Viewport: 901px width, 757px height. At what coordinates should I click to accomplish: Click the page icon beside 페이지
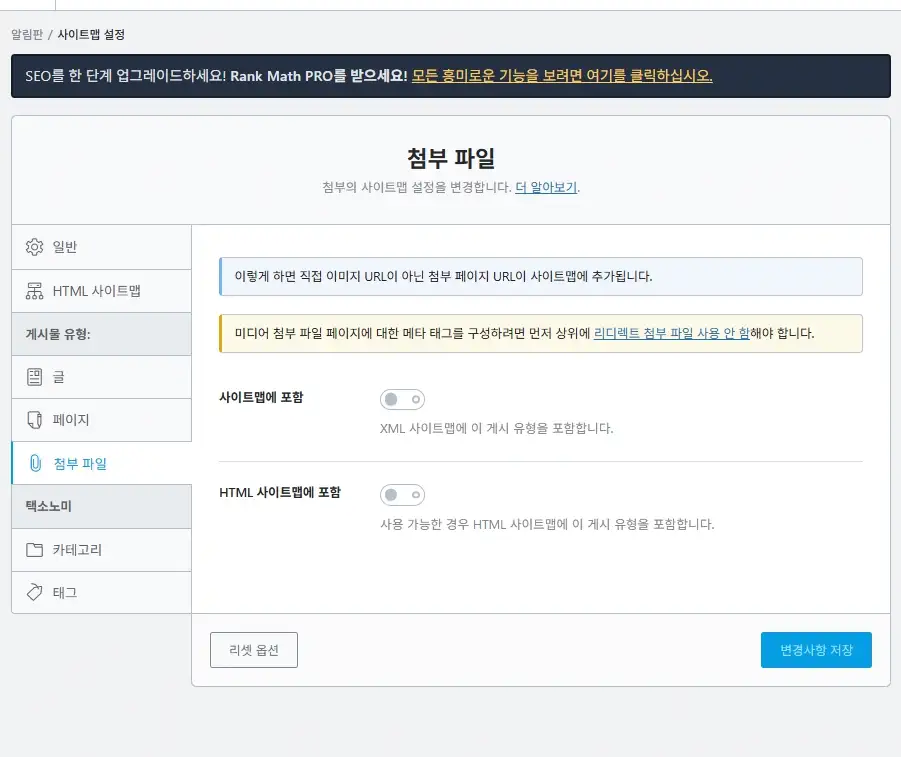35,420
